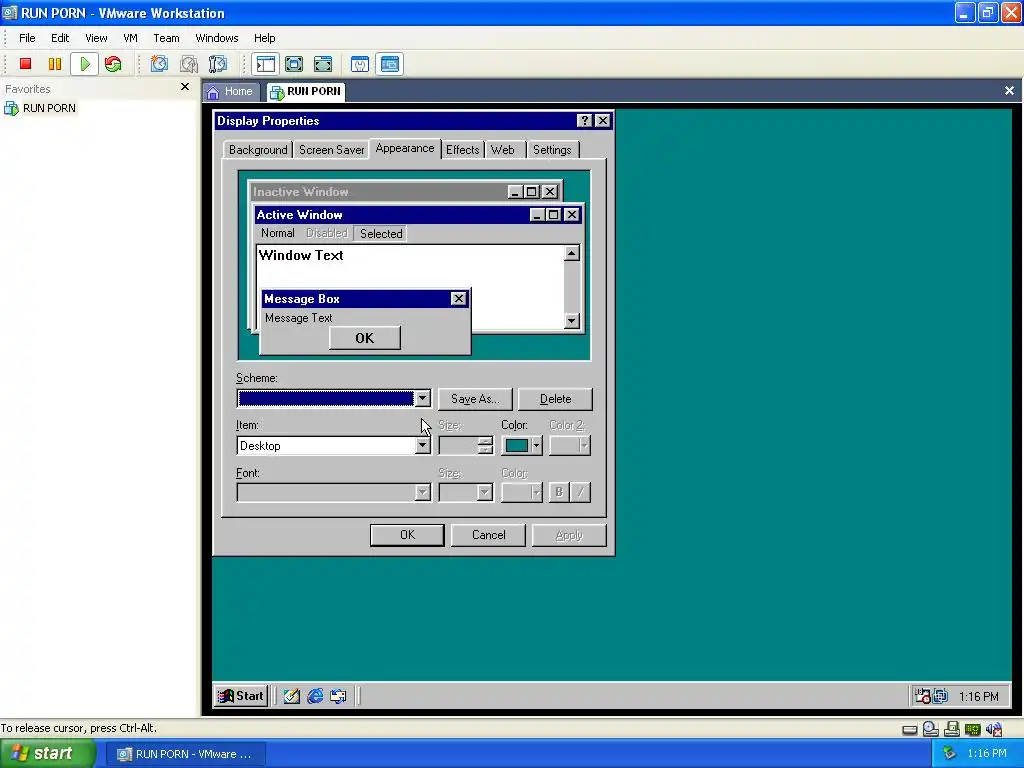Viewport: 1024px width, 768px height.
Task: Switch to the Screen Saver tab
Action: coord(332,150)
